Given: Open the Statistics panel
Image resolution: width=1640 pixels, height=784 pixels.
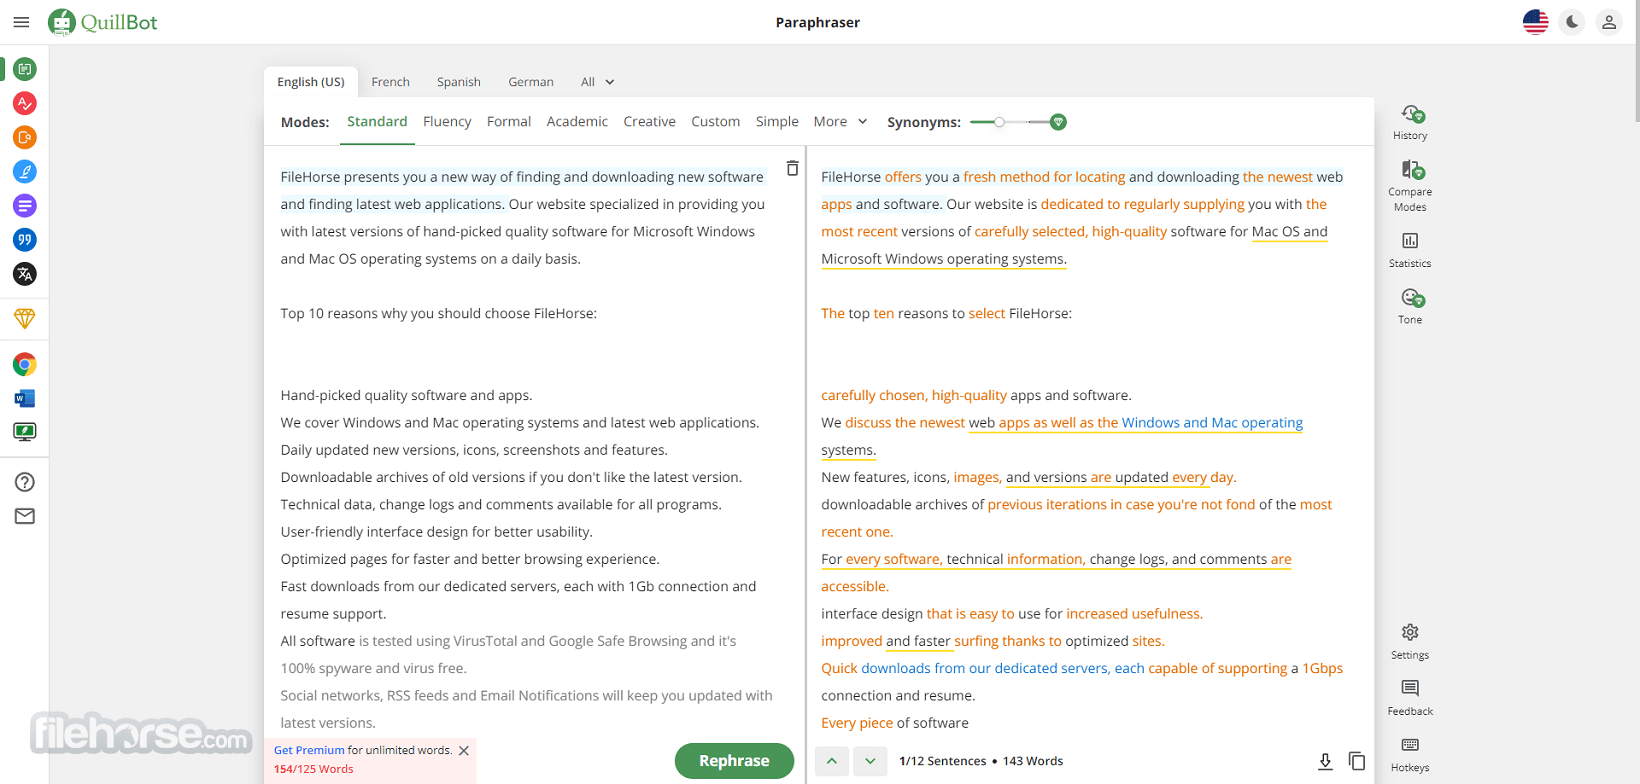Looking at the screenshot, I should pos(1410,249).
